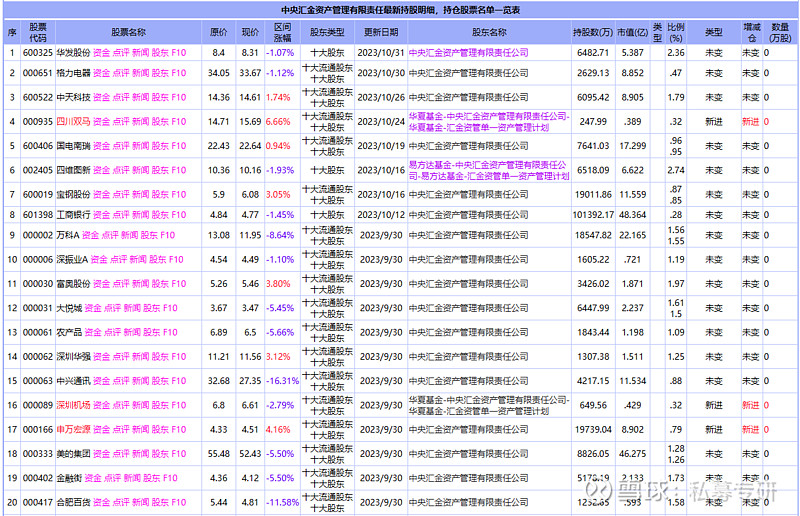800x516 pixels.
Task: Click the -16.31% change for 中兴通讯
Action: [x=282, y=381]
